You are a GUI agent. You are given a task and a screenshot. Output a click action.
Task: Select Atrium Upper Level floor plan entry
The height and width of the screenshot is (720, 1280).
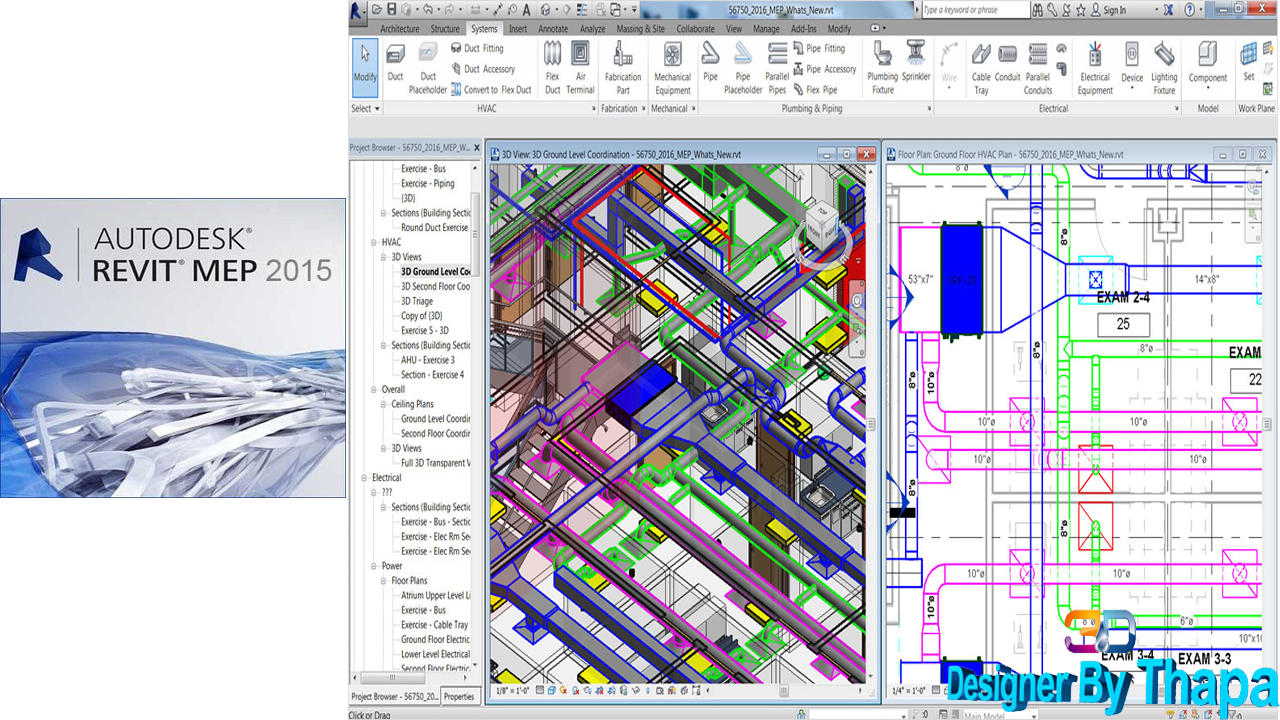(x=436, y=595)
